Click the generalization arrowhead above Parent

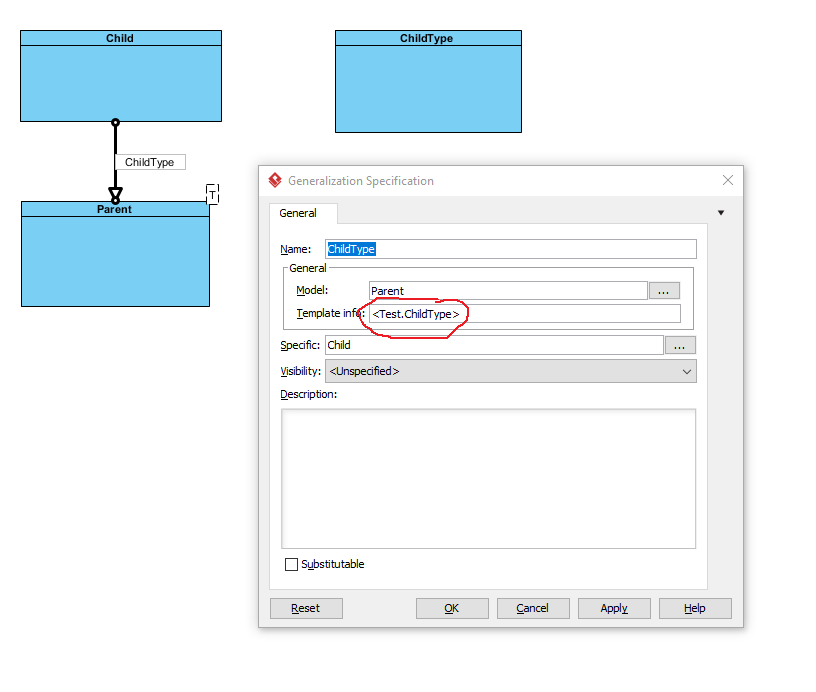[115, 192]
